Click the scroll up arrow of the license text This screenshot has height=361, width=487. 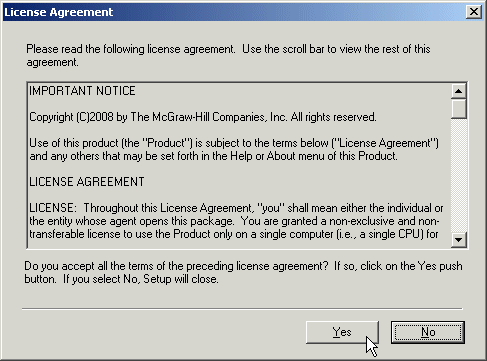(459, 91)
